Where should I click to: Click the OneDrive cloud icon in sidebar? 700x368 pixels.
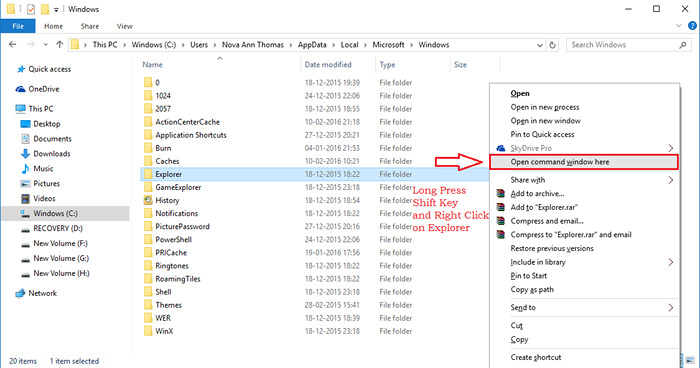tap(21, 89)
